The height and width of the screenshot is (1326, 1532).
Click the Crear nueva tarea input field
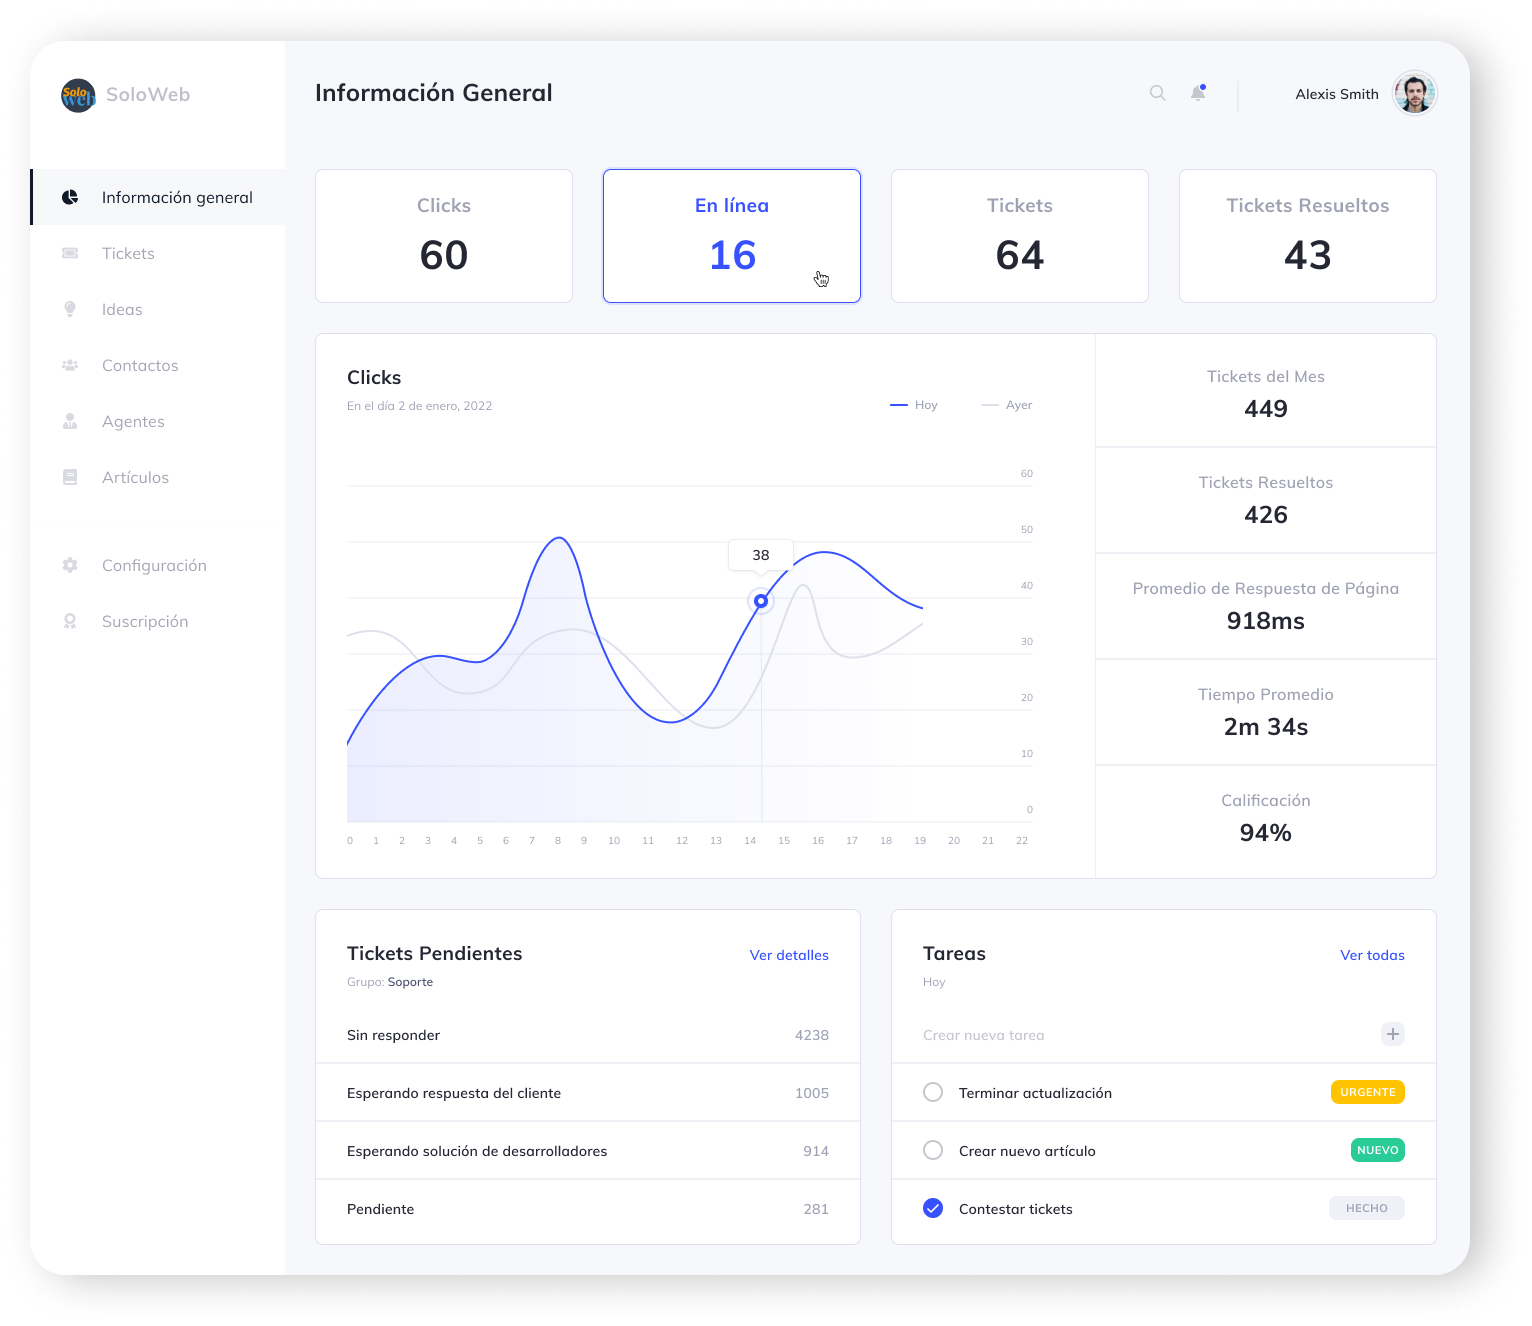[1050, 1034]
